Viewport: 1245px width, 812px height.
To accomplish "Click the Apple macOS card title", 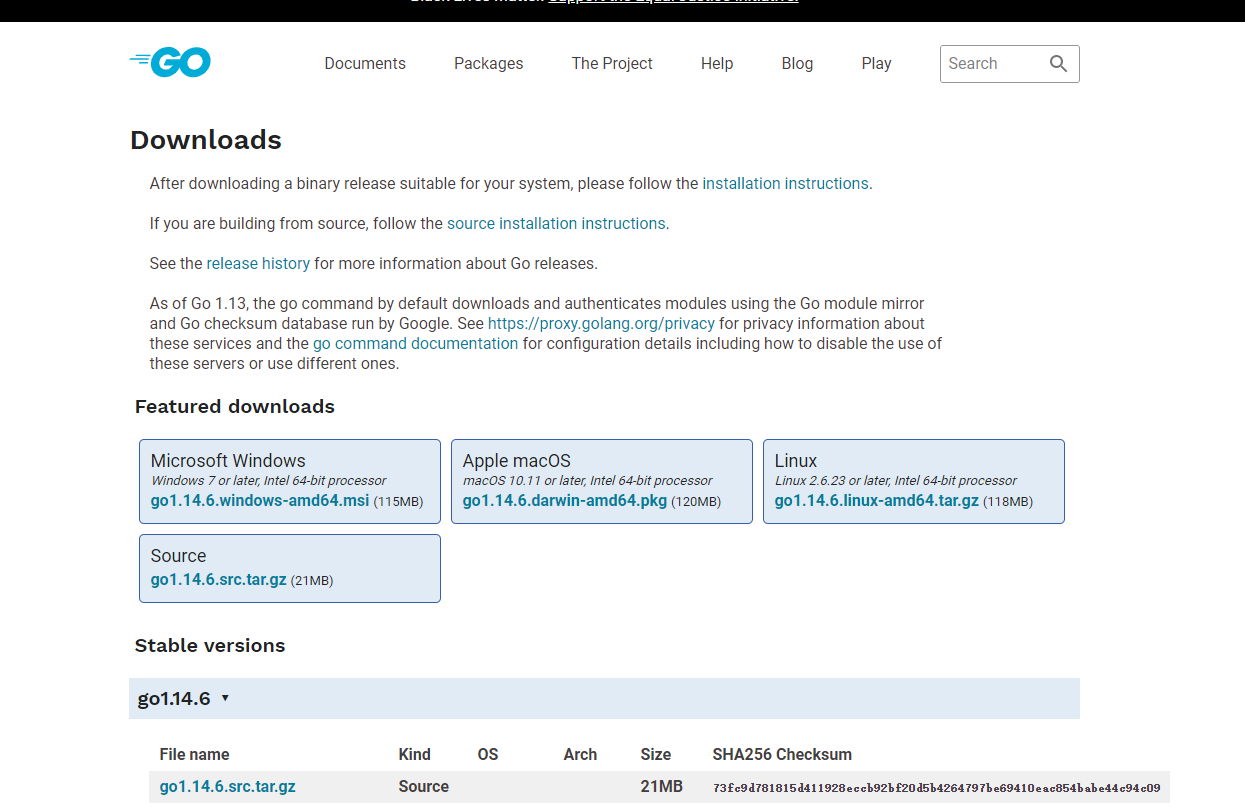I will [x=517, y=461].
